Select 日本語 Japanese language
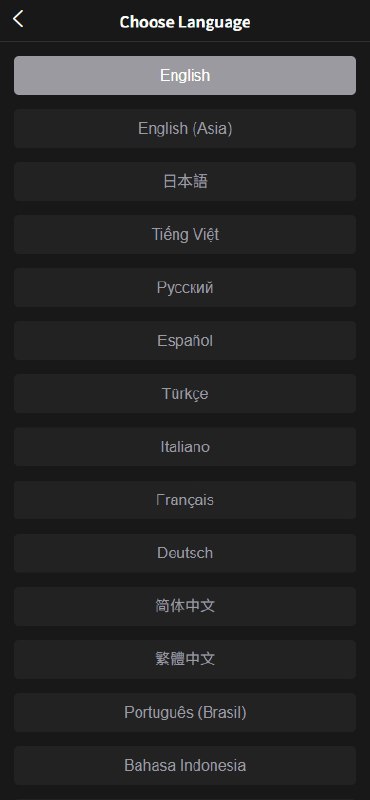 point(185,182)
